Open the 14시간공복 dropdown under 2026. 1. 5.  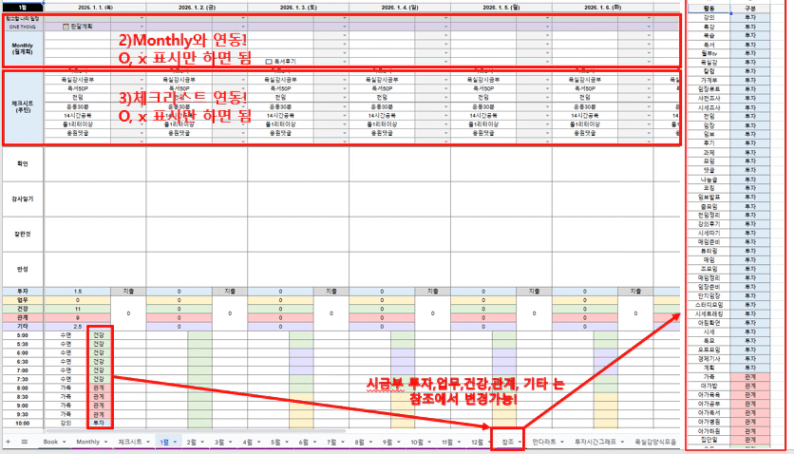point(547,116)
